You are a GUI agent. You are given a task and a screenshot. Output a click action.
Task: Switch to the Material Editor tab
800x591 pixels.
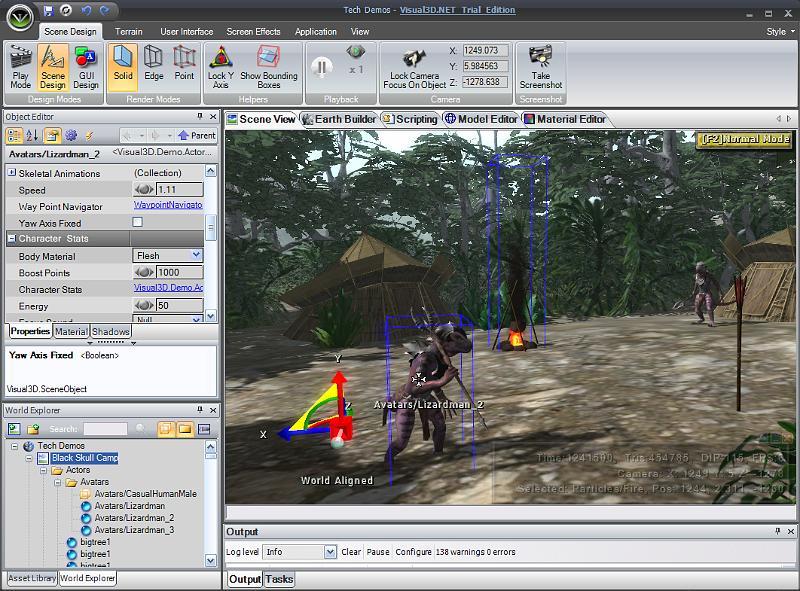pos(565,119)
